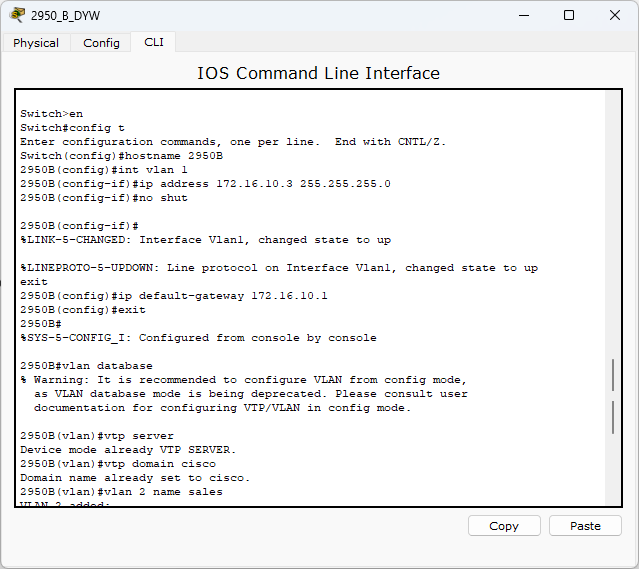Click the Paste button
The height and width of the screenshot is (569, 639).
pyautogui.click(x=585, y=526)
